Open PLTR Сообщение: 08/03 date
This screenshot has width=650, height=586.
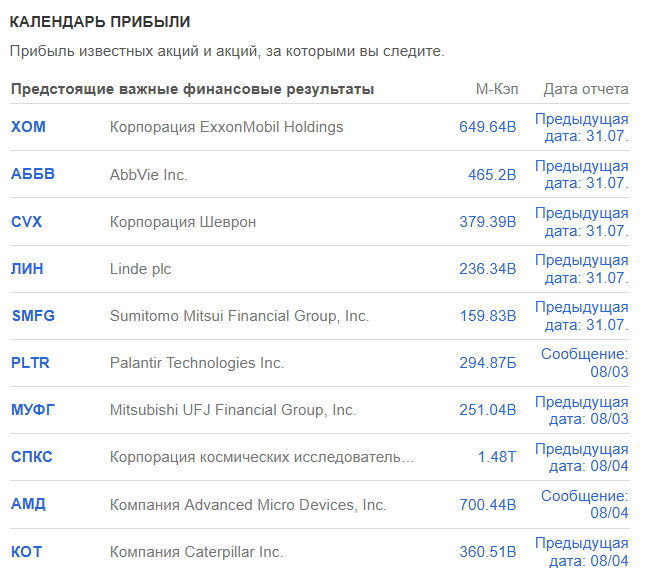(x=585, y=363)
